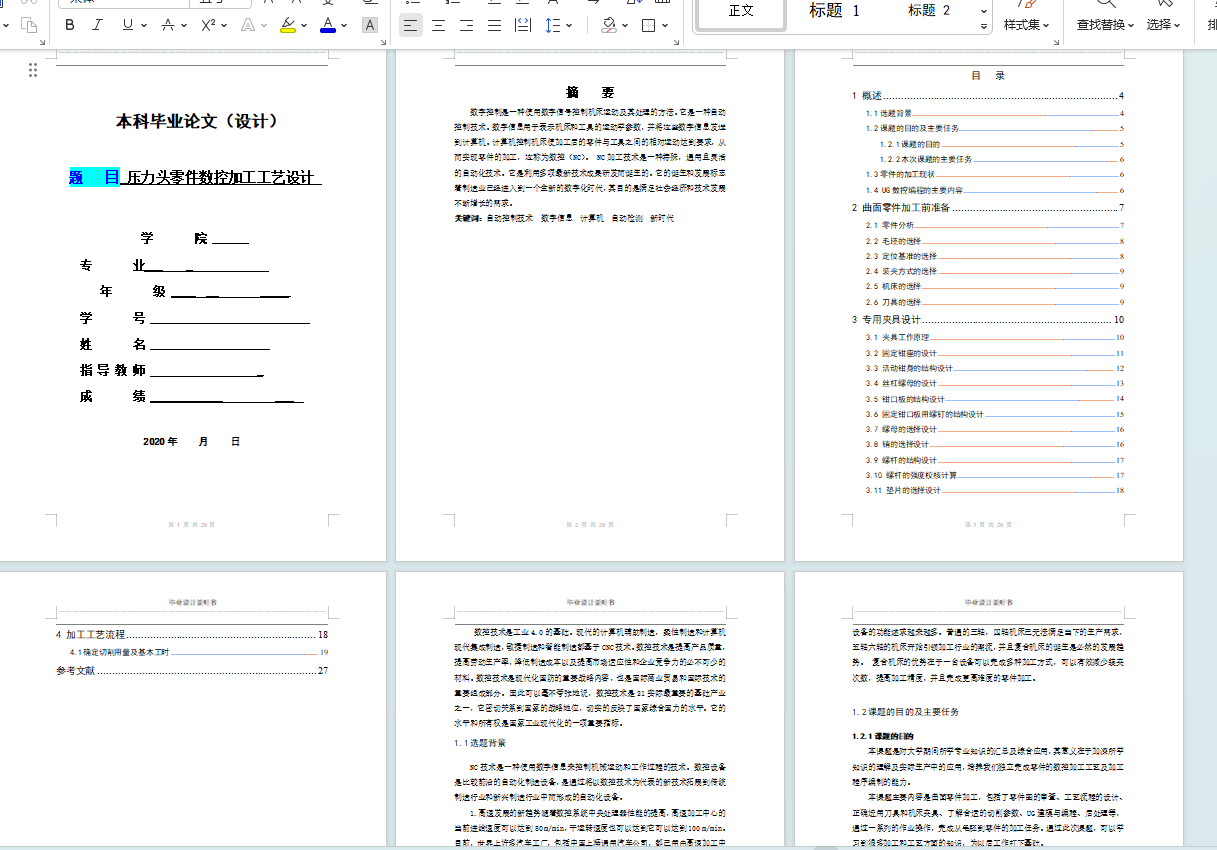Toggle bold formatting
The width and height of the screenshot is (1217, 850).
coord(69,25)
